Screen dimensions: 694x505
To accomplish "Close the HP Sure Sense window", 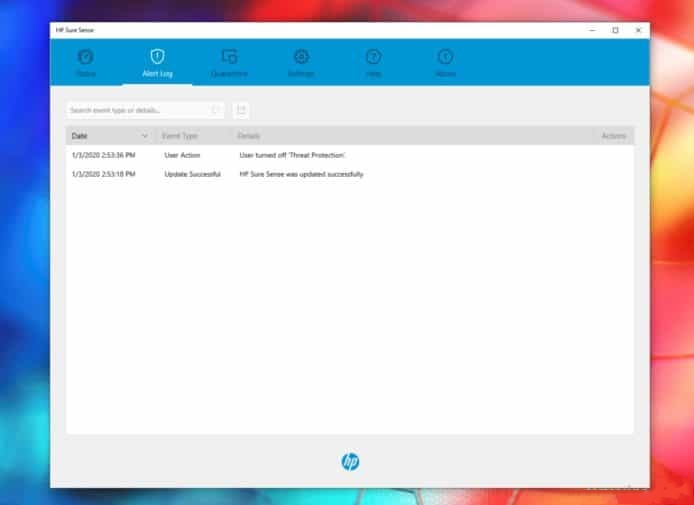I will pos(638,30).
